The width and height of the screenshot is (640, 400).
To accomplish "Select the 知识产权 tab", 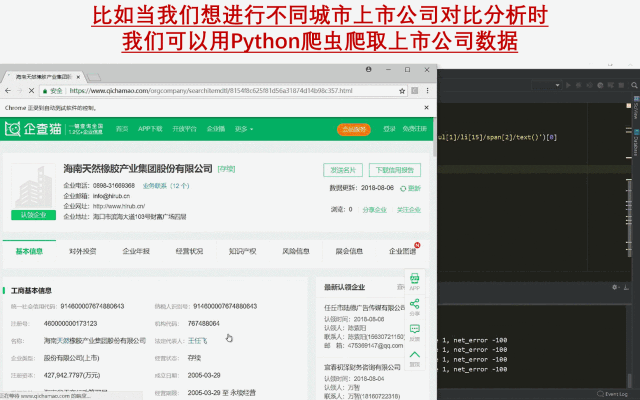I will (x=242, y=251).
